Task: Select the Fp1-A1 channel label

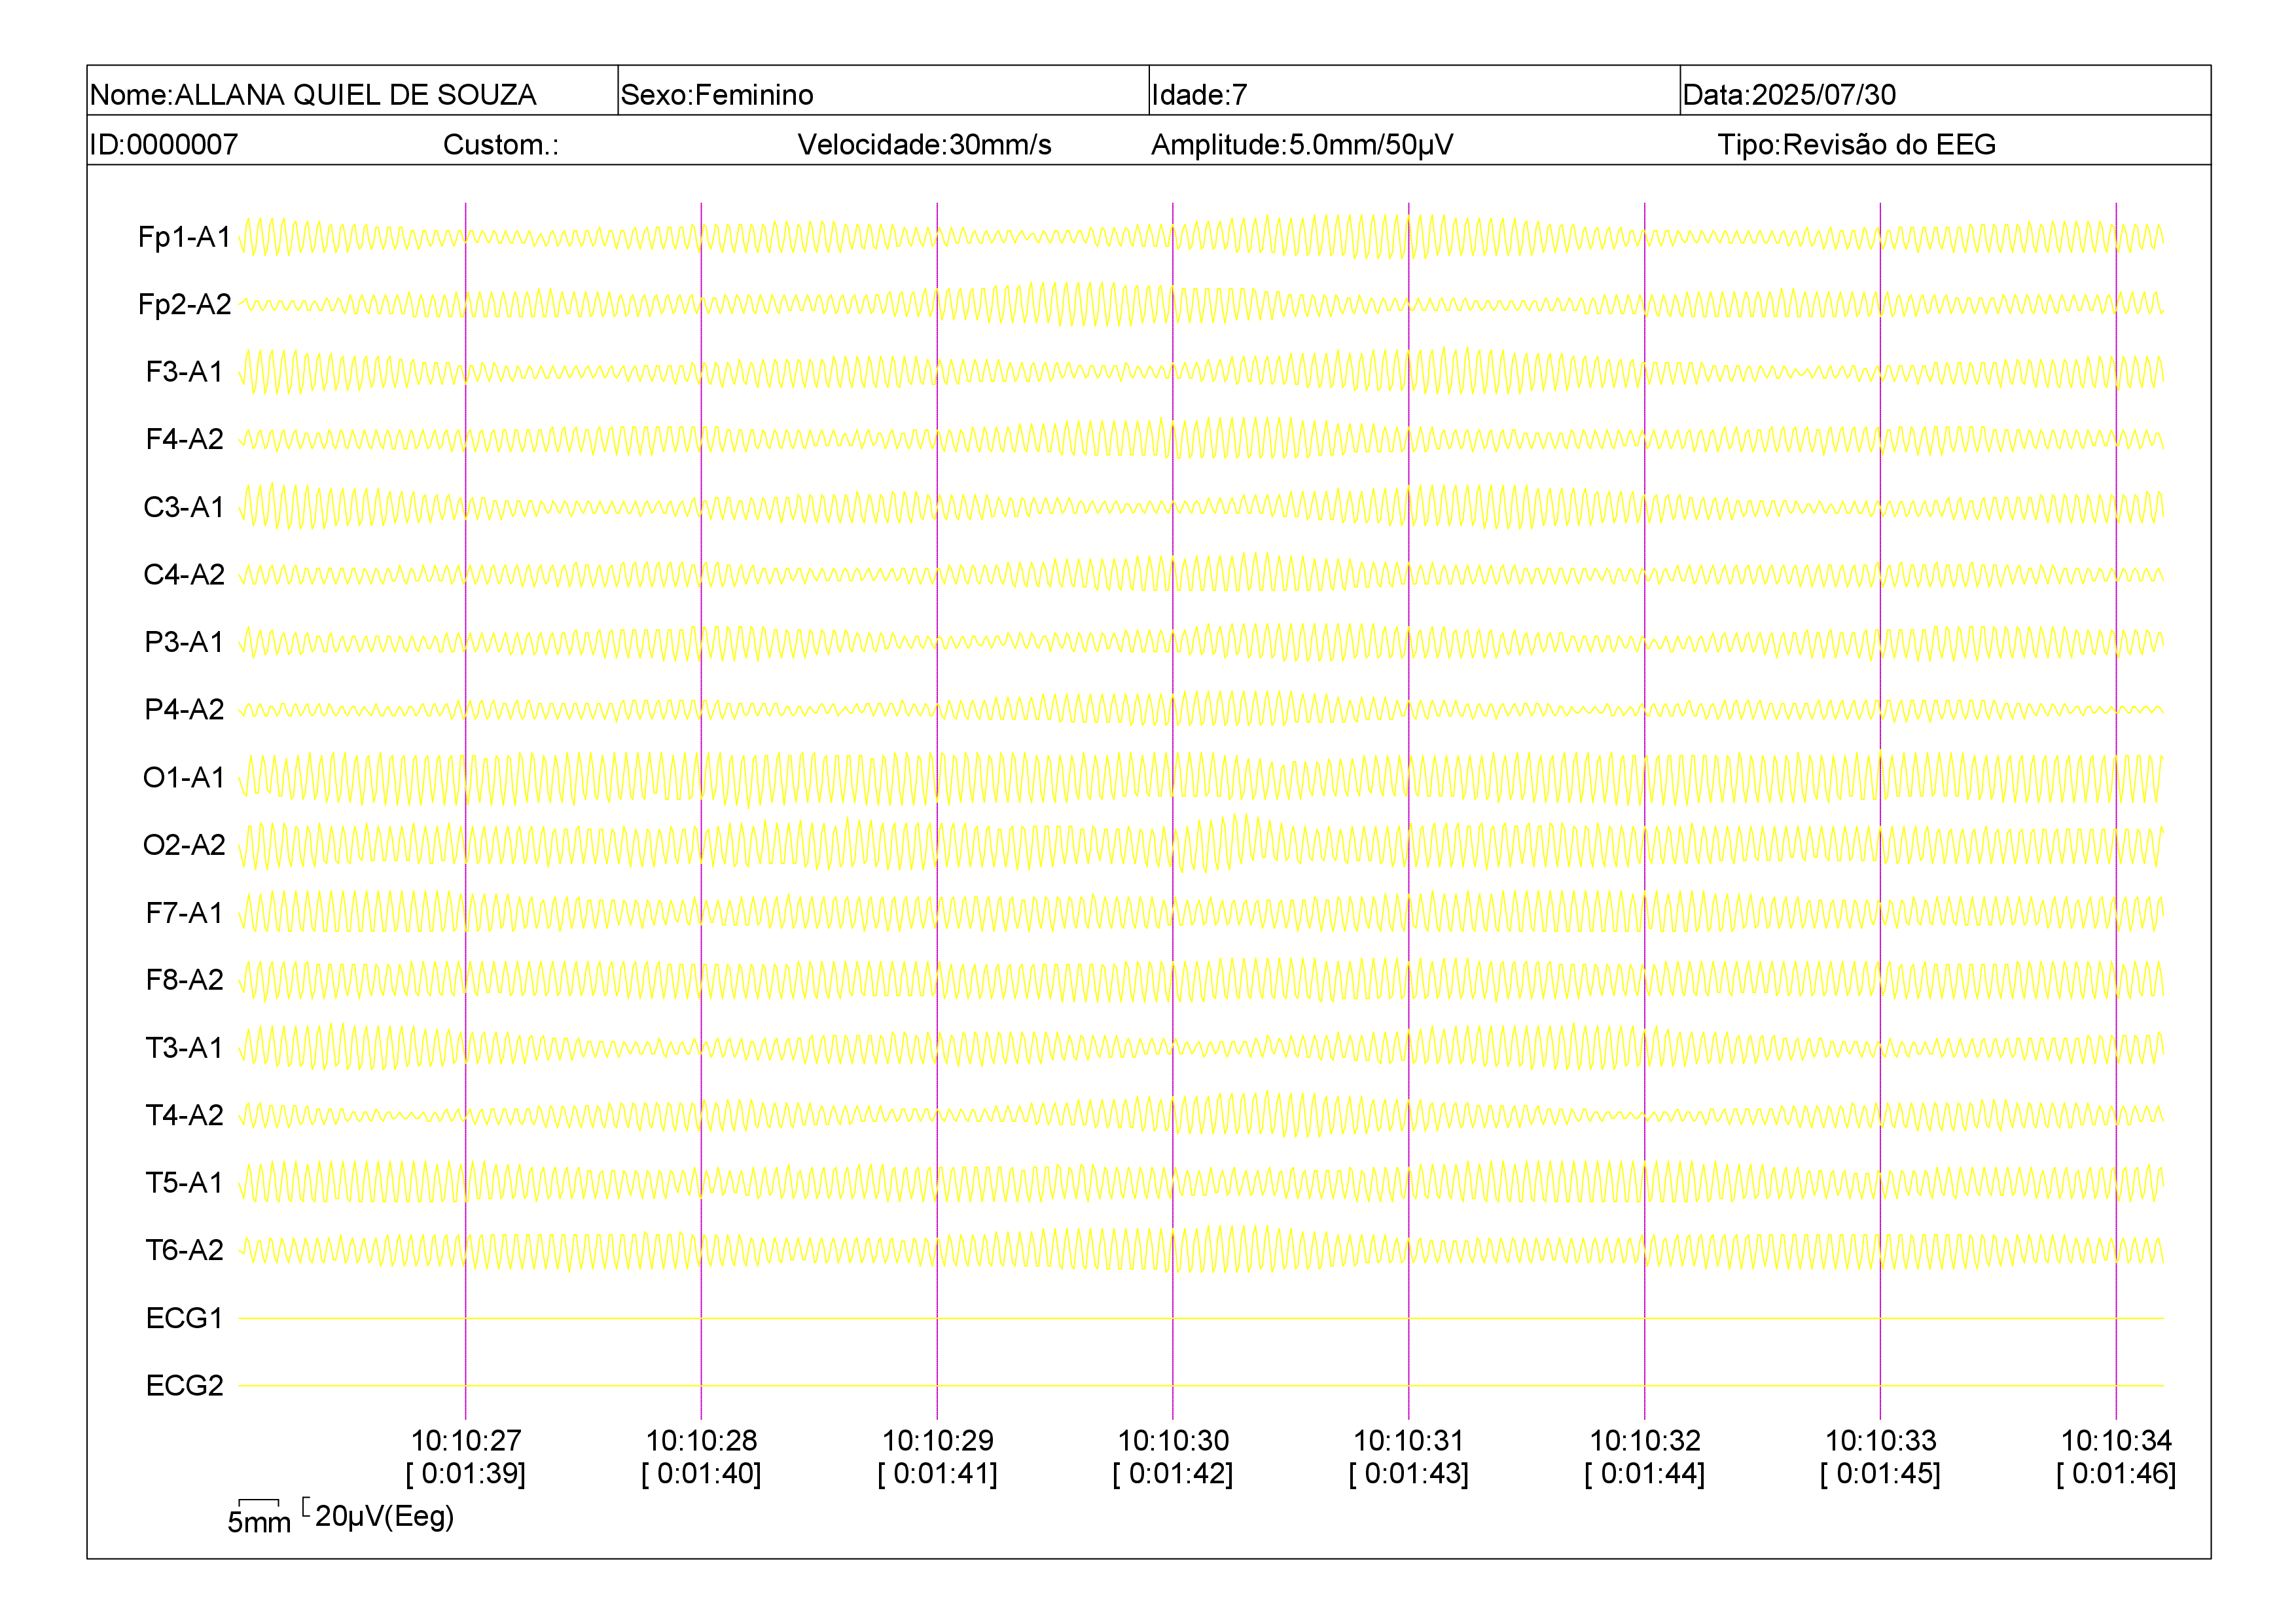Action: pyautogui.click(x=185, y=238)
